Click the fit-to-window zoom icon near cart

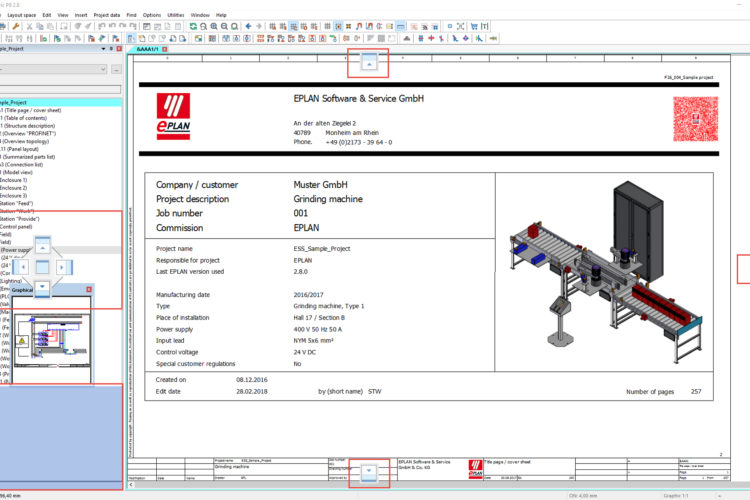tap(460, 26)
